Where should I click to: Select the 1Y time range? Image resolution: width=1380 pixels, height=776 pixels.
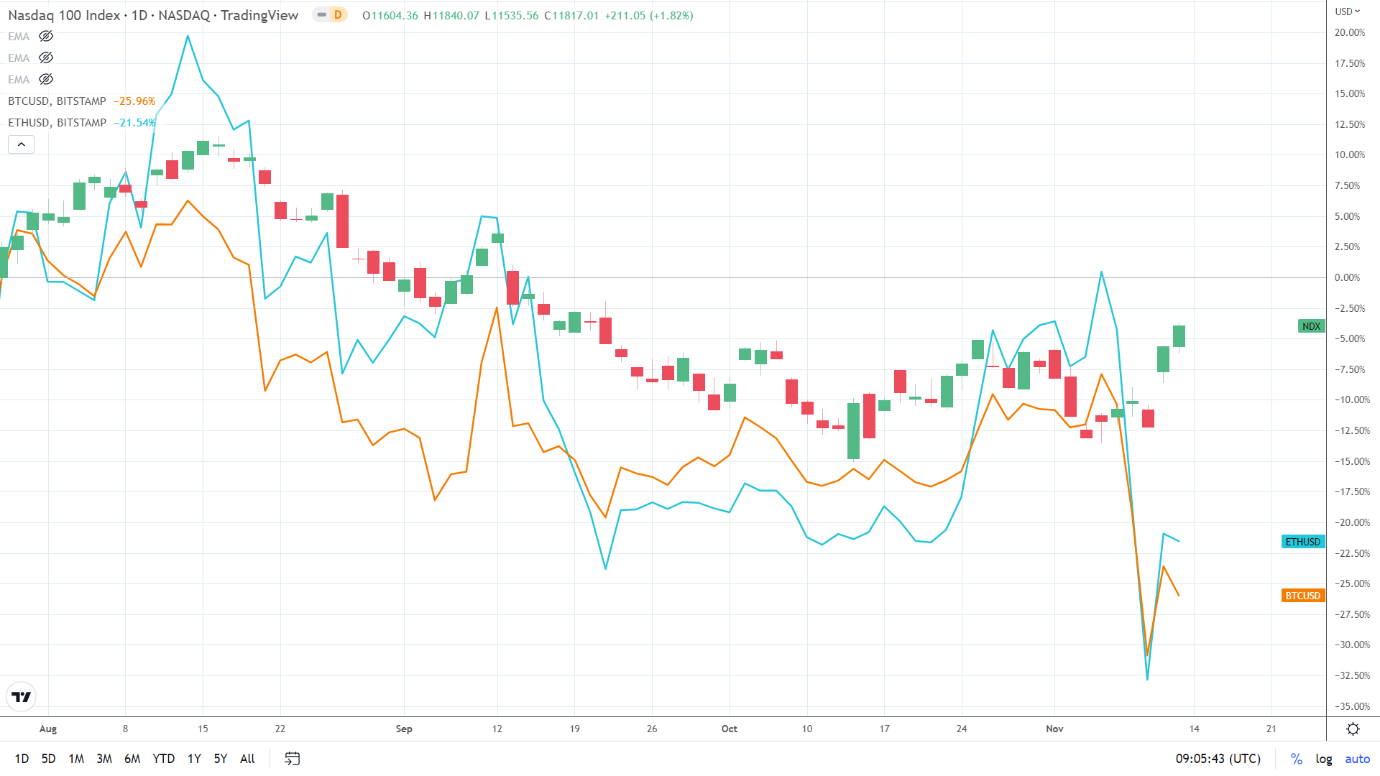tap(194, 759)
